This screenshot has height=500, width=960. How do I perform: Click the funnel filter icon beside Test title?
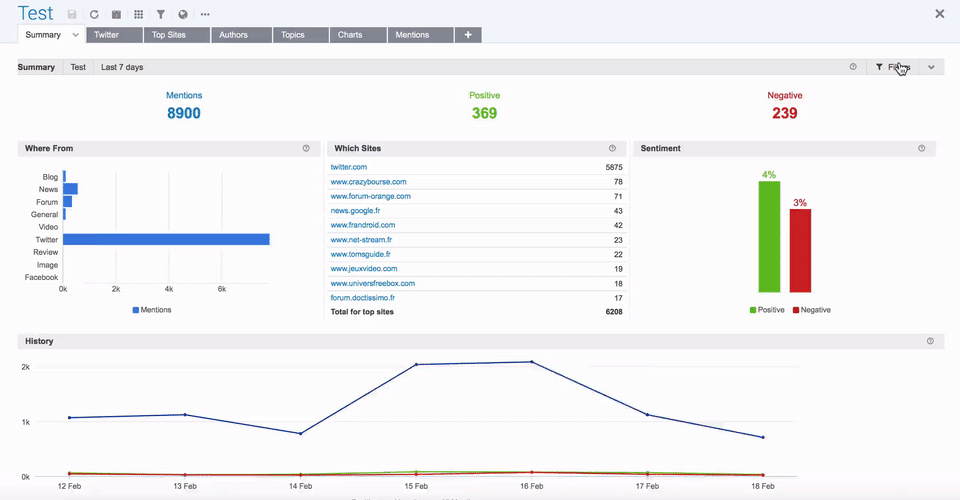[x=160, y=15]
